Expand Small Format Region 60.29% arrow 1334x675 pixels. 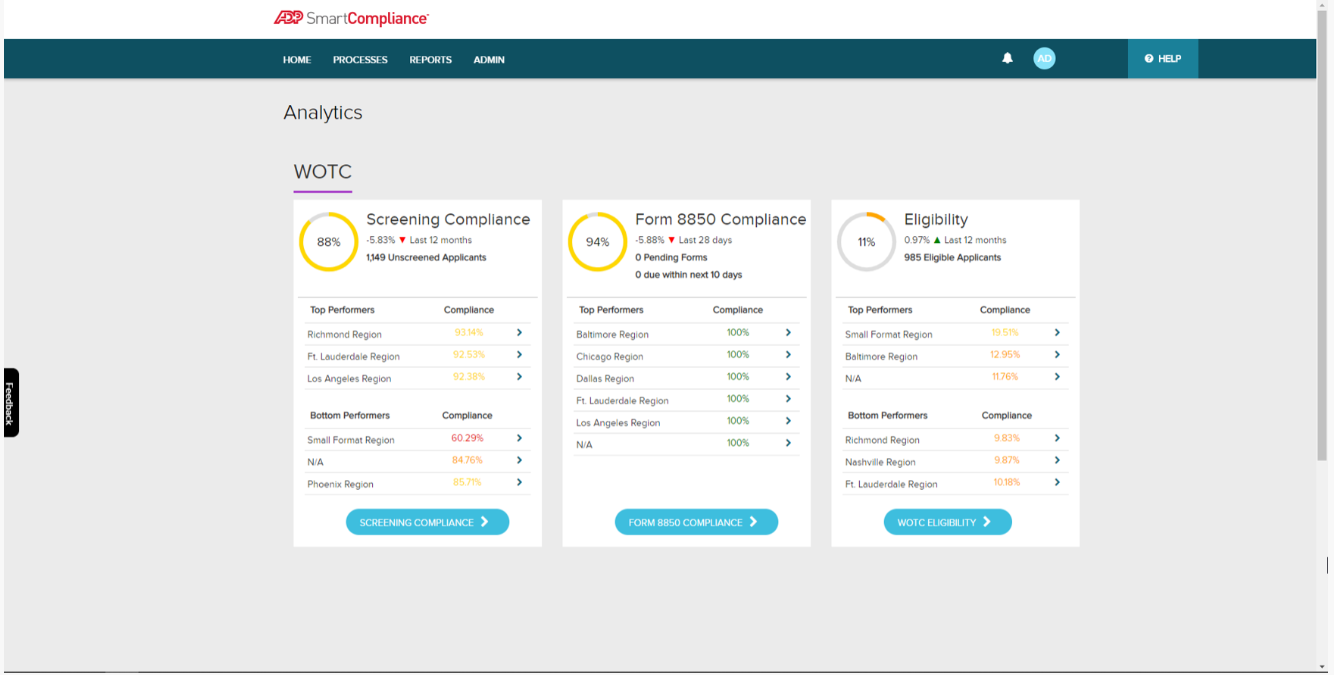click(x=519, y=439)
